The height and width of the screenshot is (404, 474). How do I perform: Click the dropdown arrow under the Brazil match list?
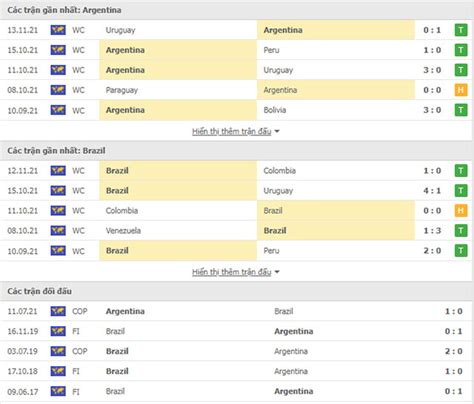pyautogui.click(x=277, y=272)
